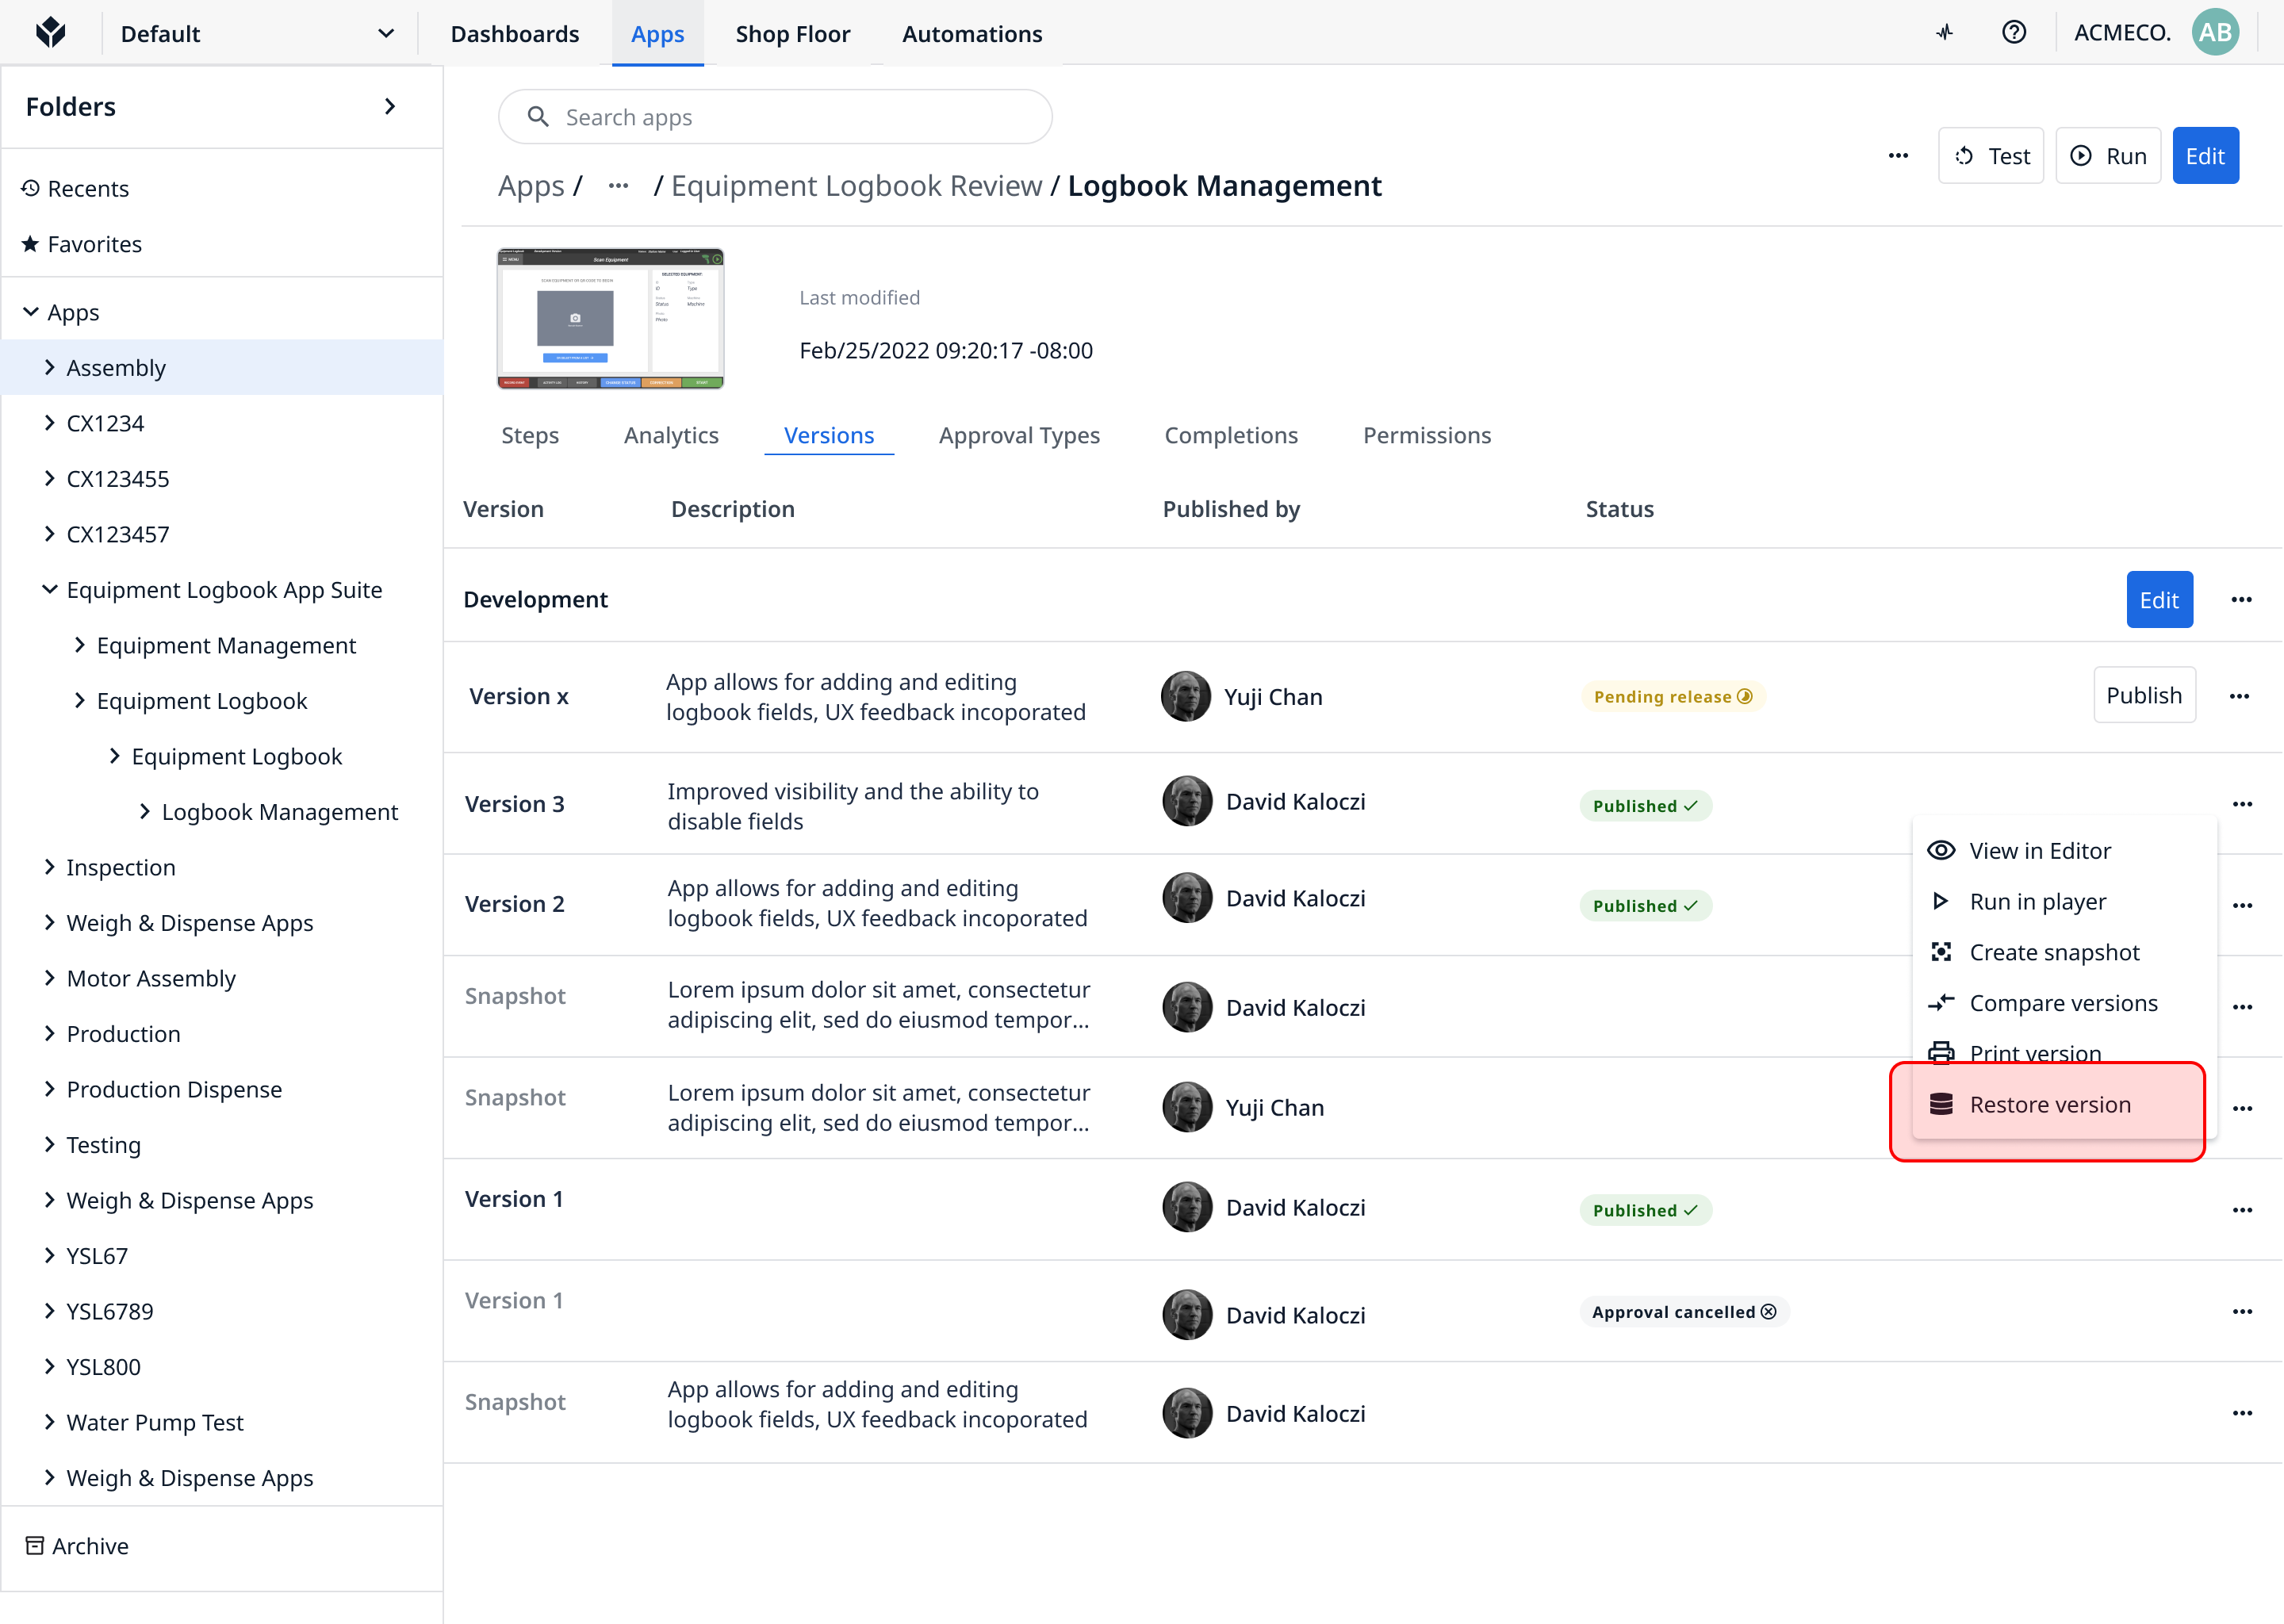Open the help question mark icon
The height and width of the screenshot is (1624, 2284).
point(2014,33)
